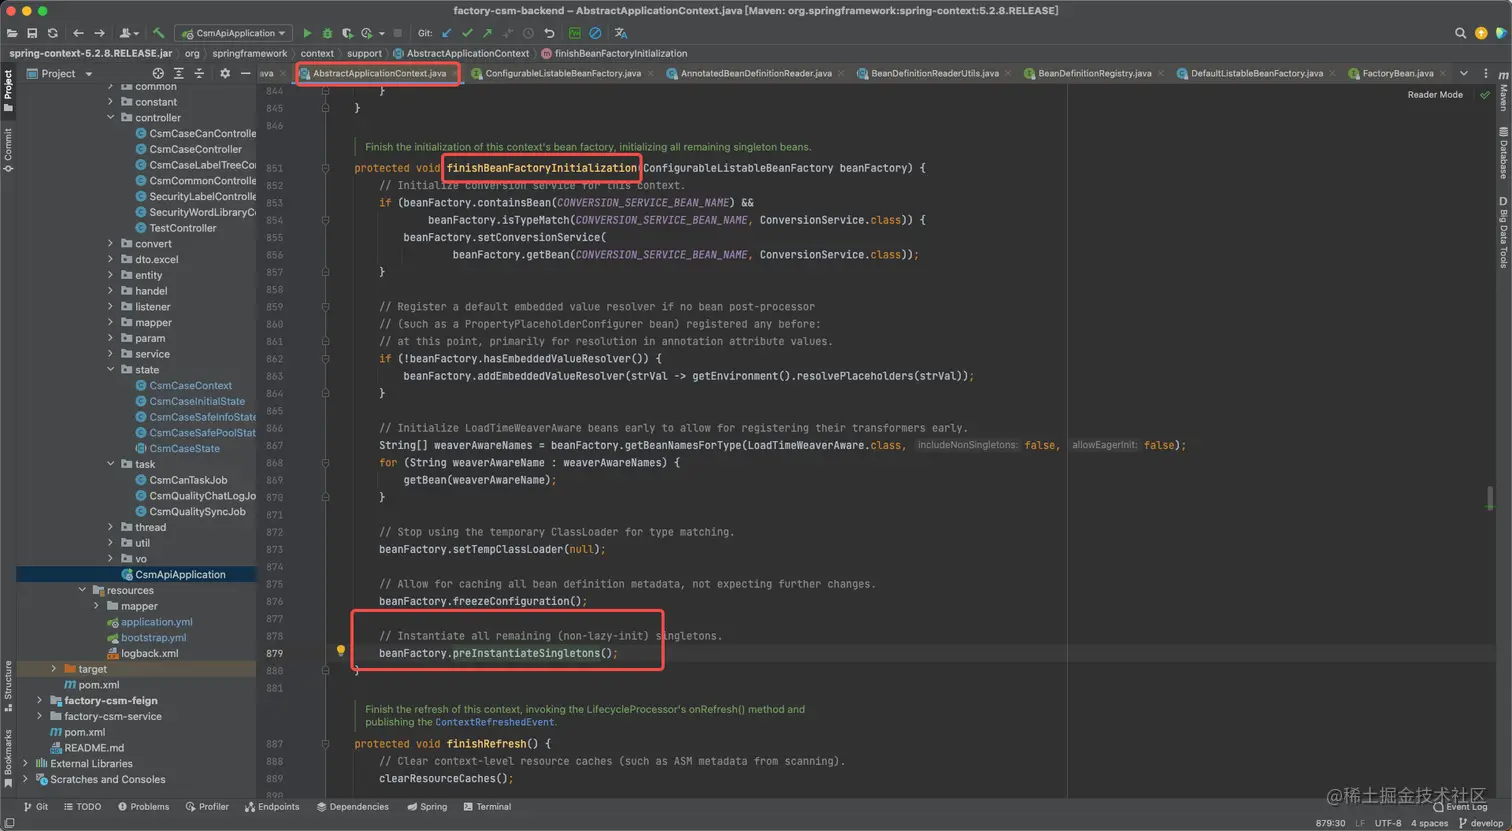
Task: Update project with the blue Git arrow
Action: pyautogui.click(x=447, y=33)
